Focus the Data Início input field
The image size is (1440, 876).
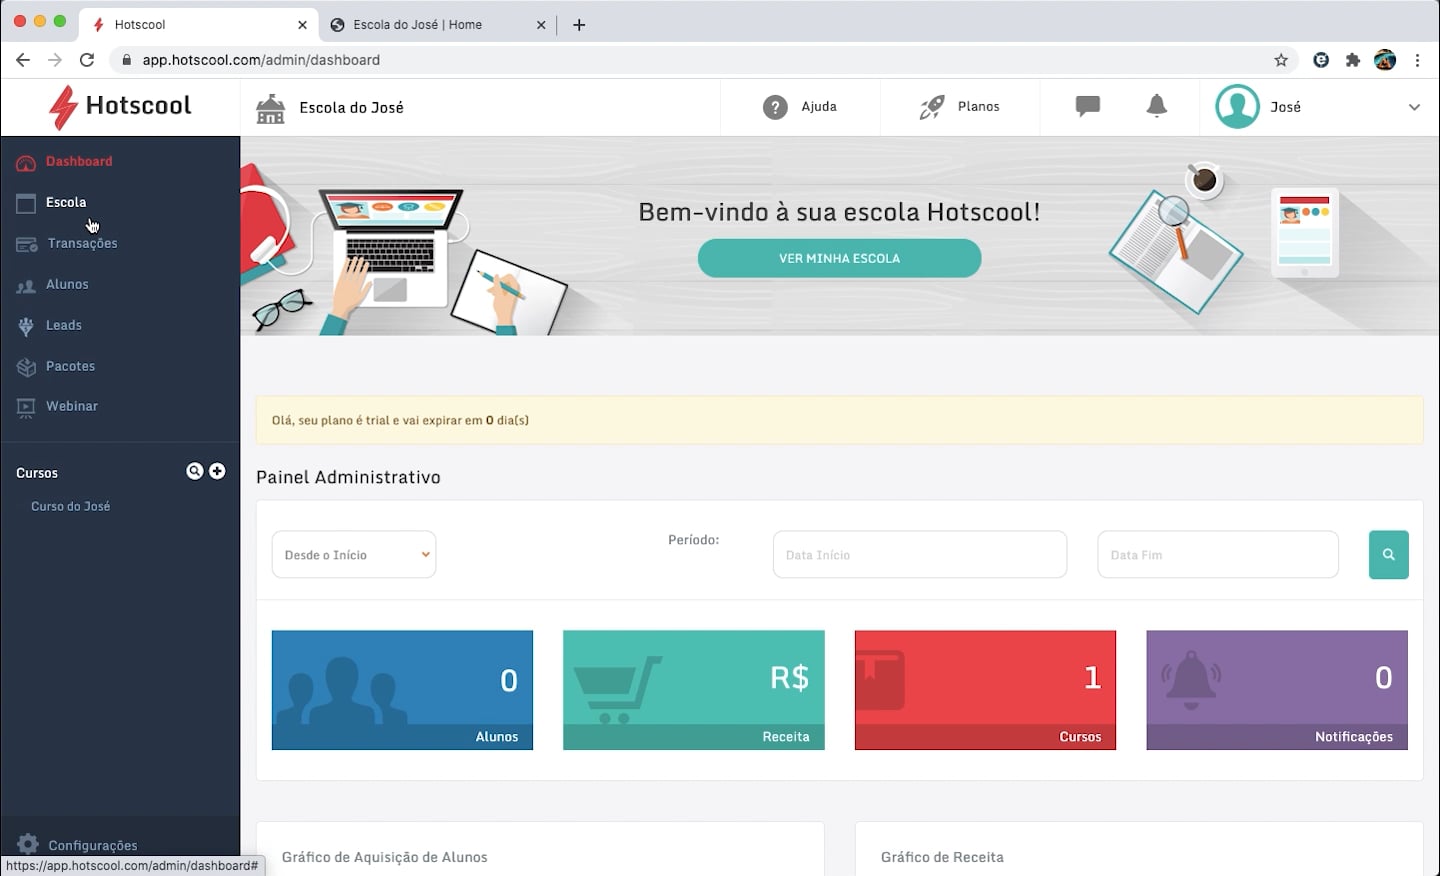(920, 554)
